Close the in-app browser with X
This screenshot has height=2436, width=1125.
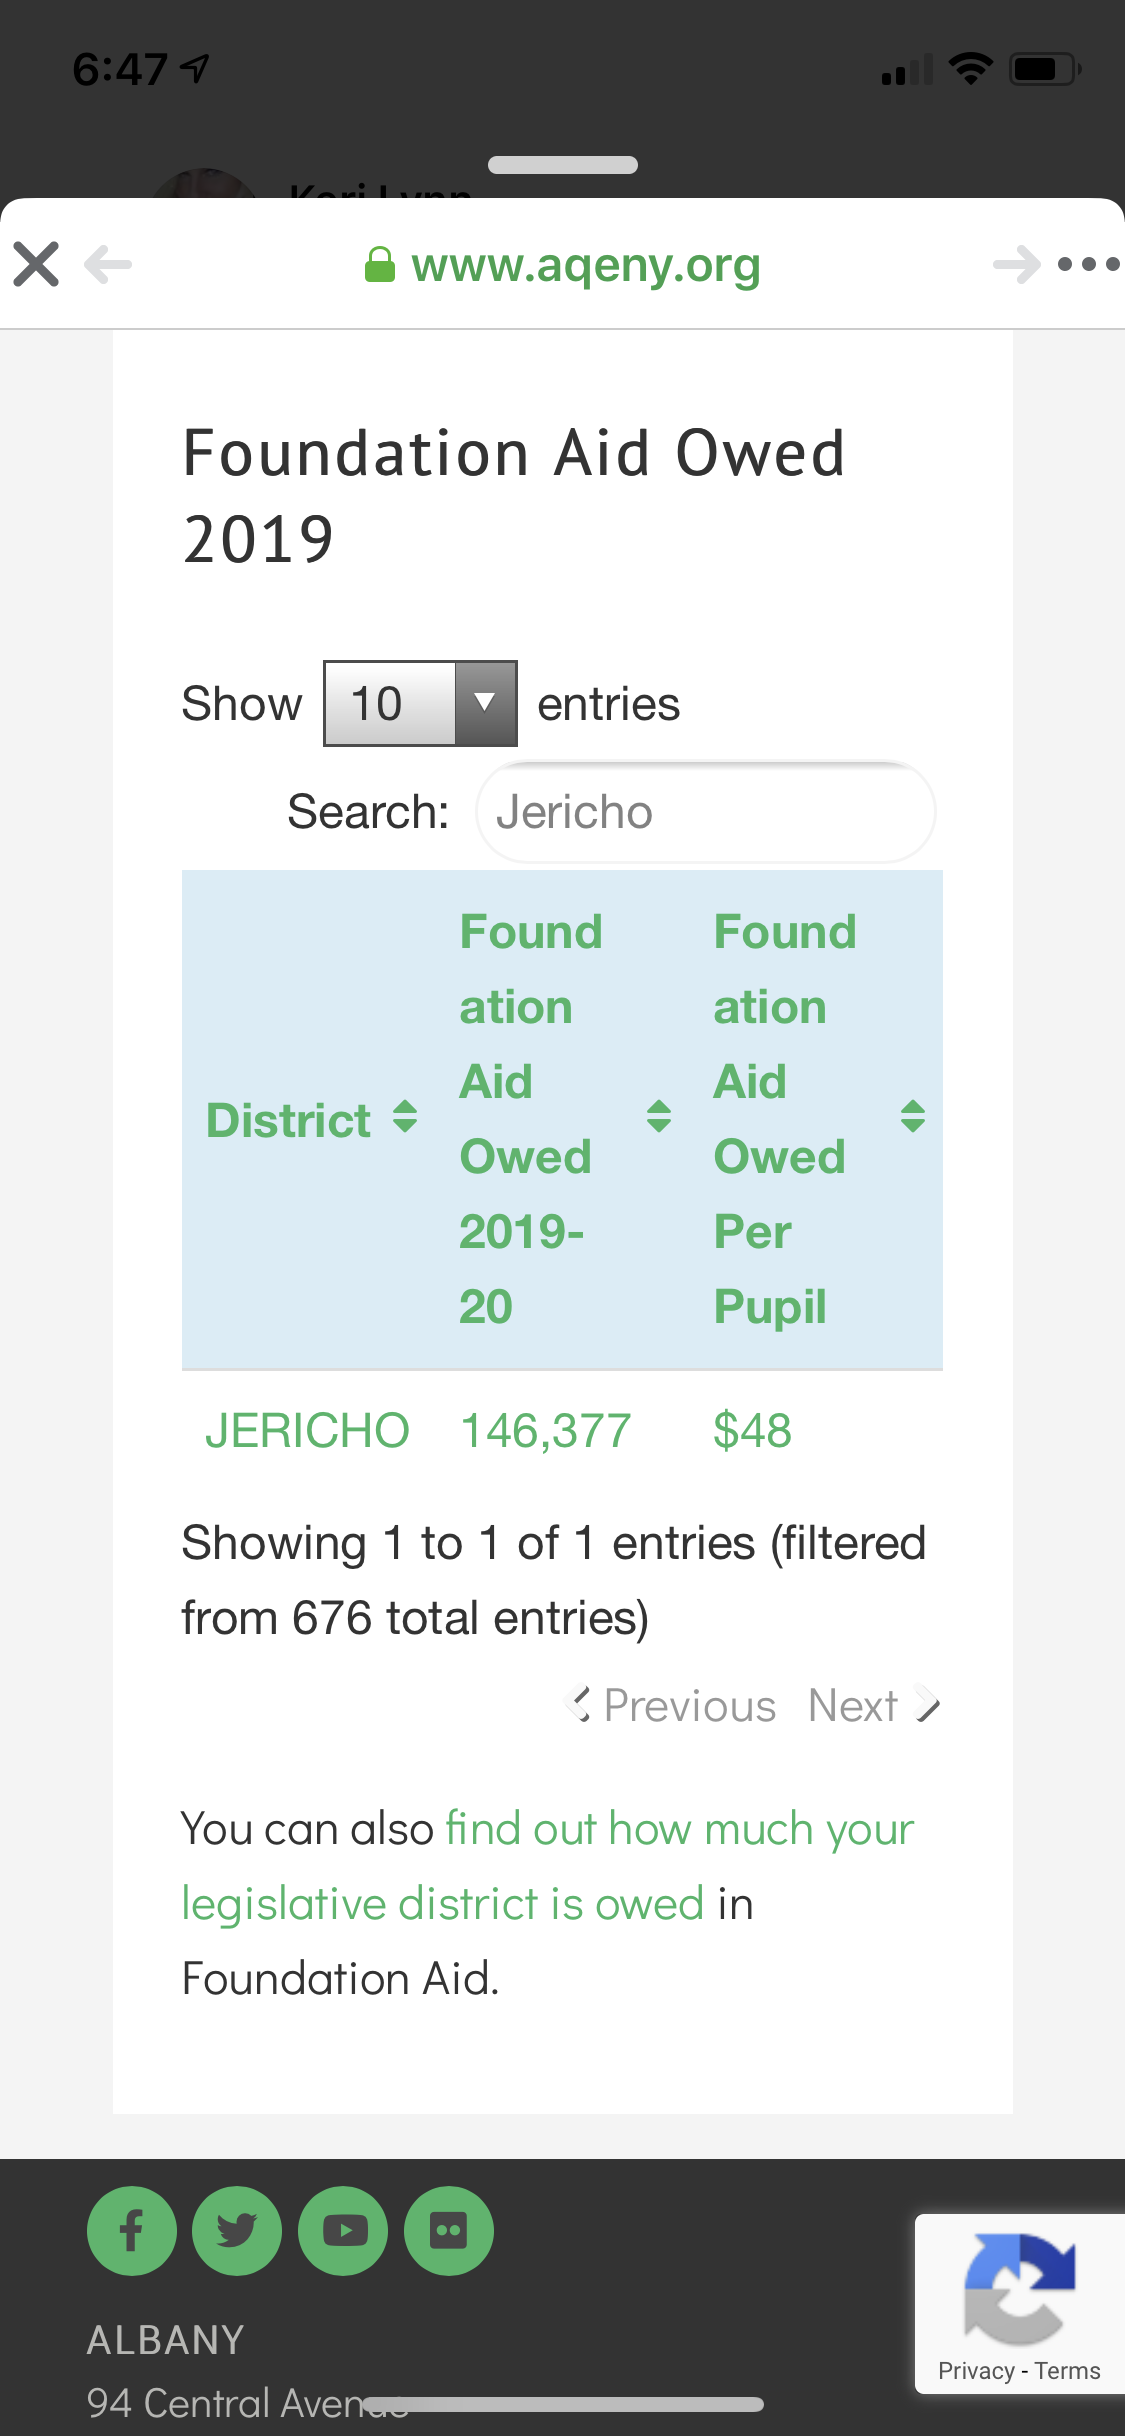[x=36, y=265]
